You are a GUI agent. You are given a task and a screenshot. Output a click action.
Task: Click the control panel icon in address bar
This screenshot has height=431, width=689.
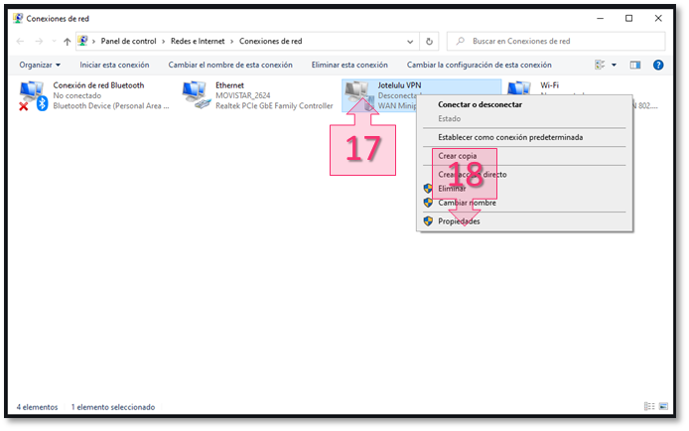coord(83,41)
